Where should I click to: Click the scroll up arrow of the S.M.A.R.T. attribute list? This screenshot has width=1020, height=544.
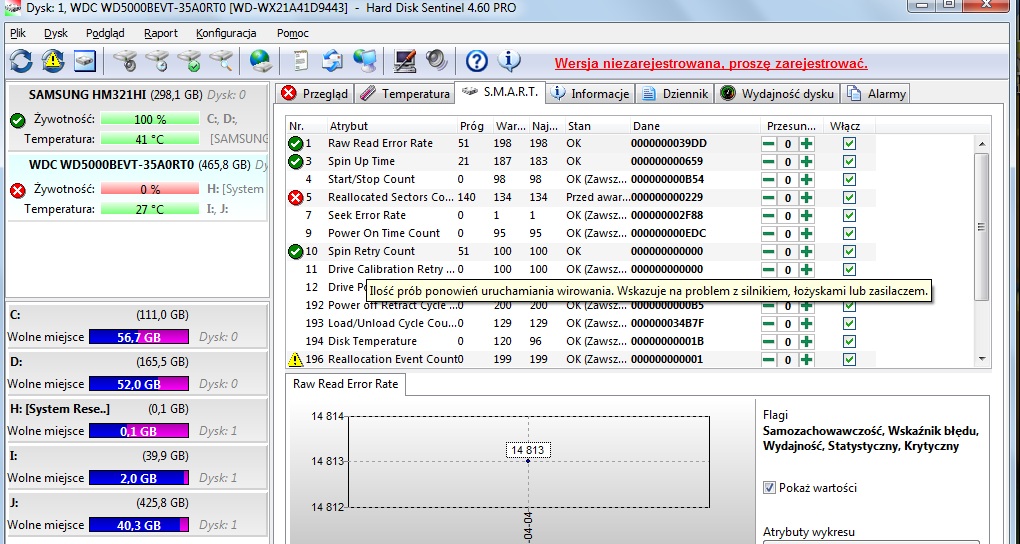point(982,144)
